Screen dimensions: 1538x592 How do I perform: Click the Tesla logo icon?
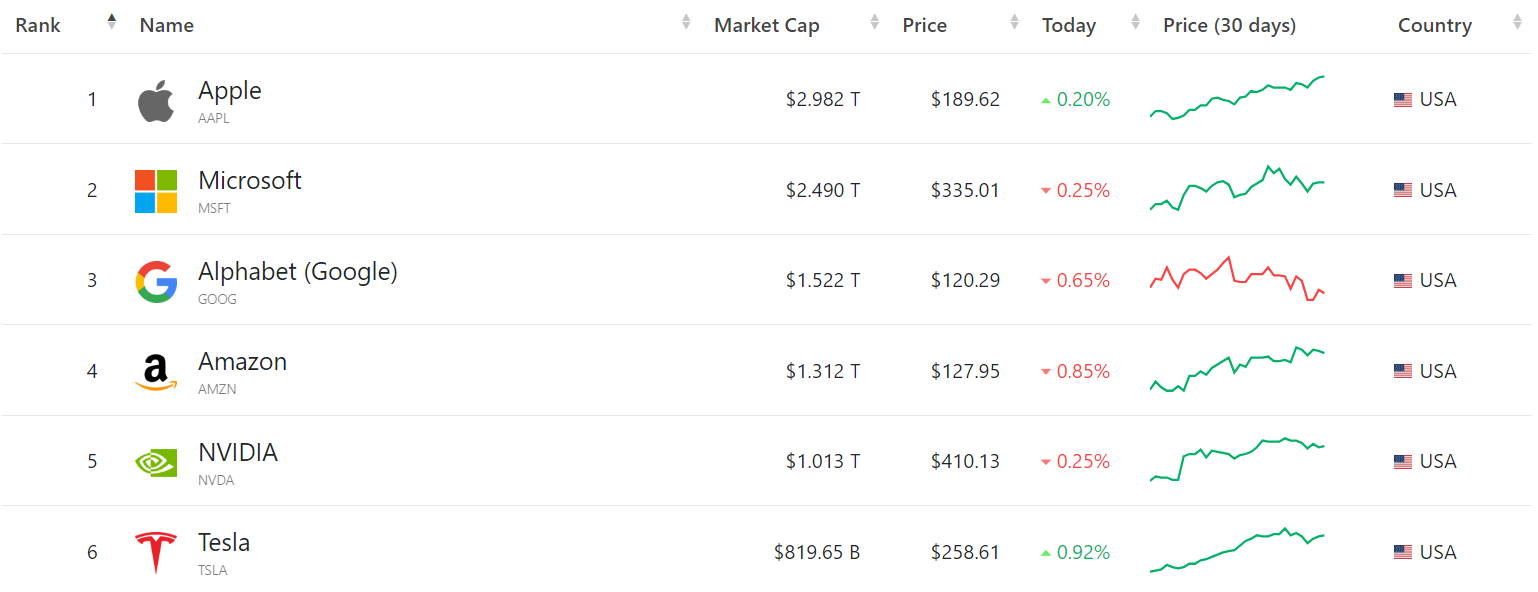tap(156, 553)
